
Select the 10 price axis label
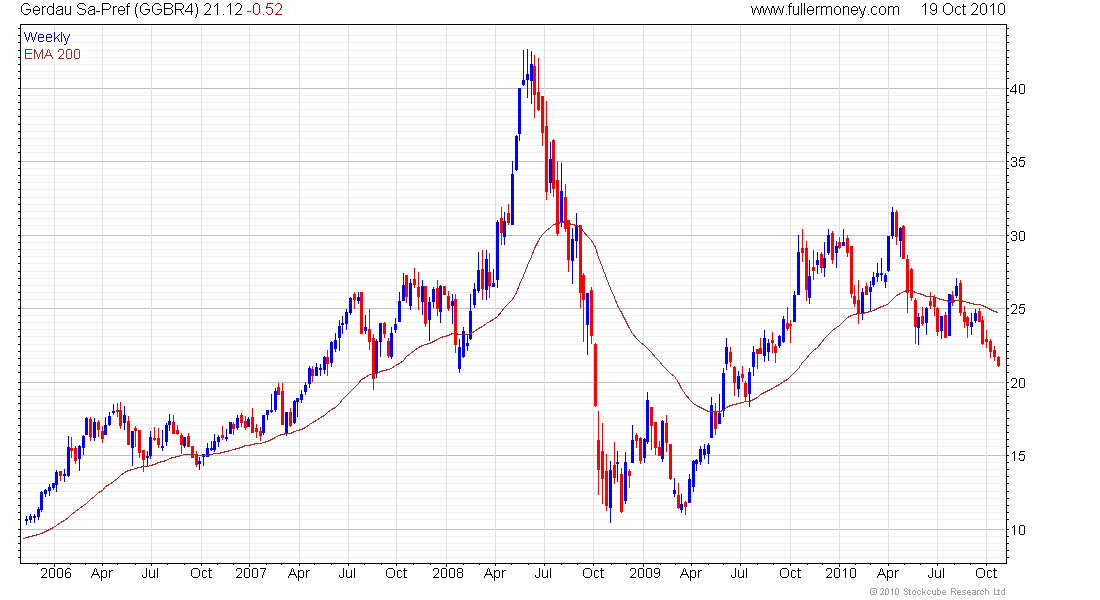coord(1017,530)
